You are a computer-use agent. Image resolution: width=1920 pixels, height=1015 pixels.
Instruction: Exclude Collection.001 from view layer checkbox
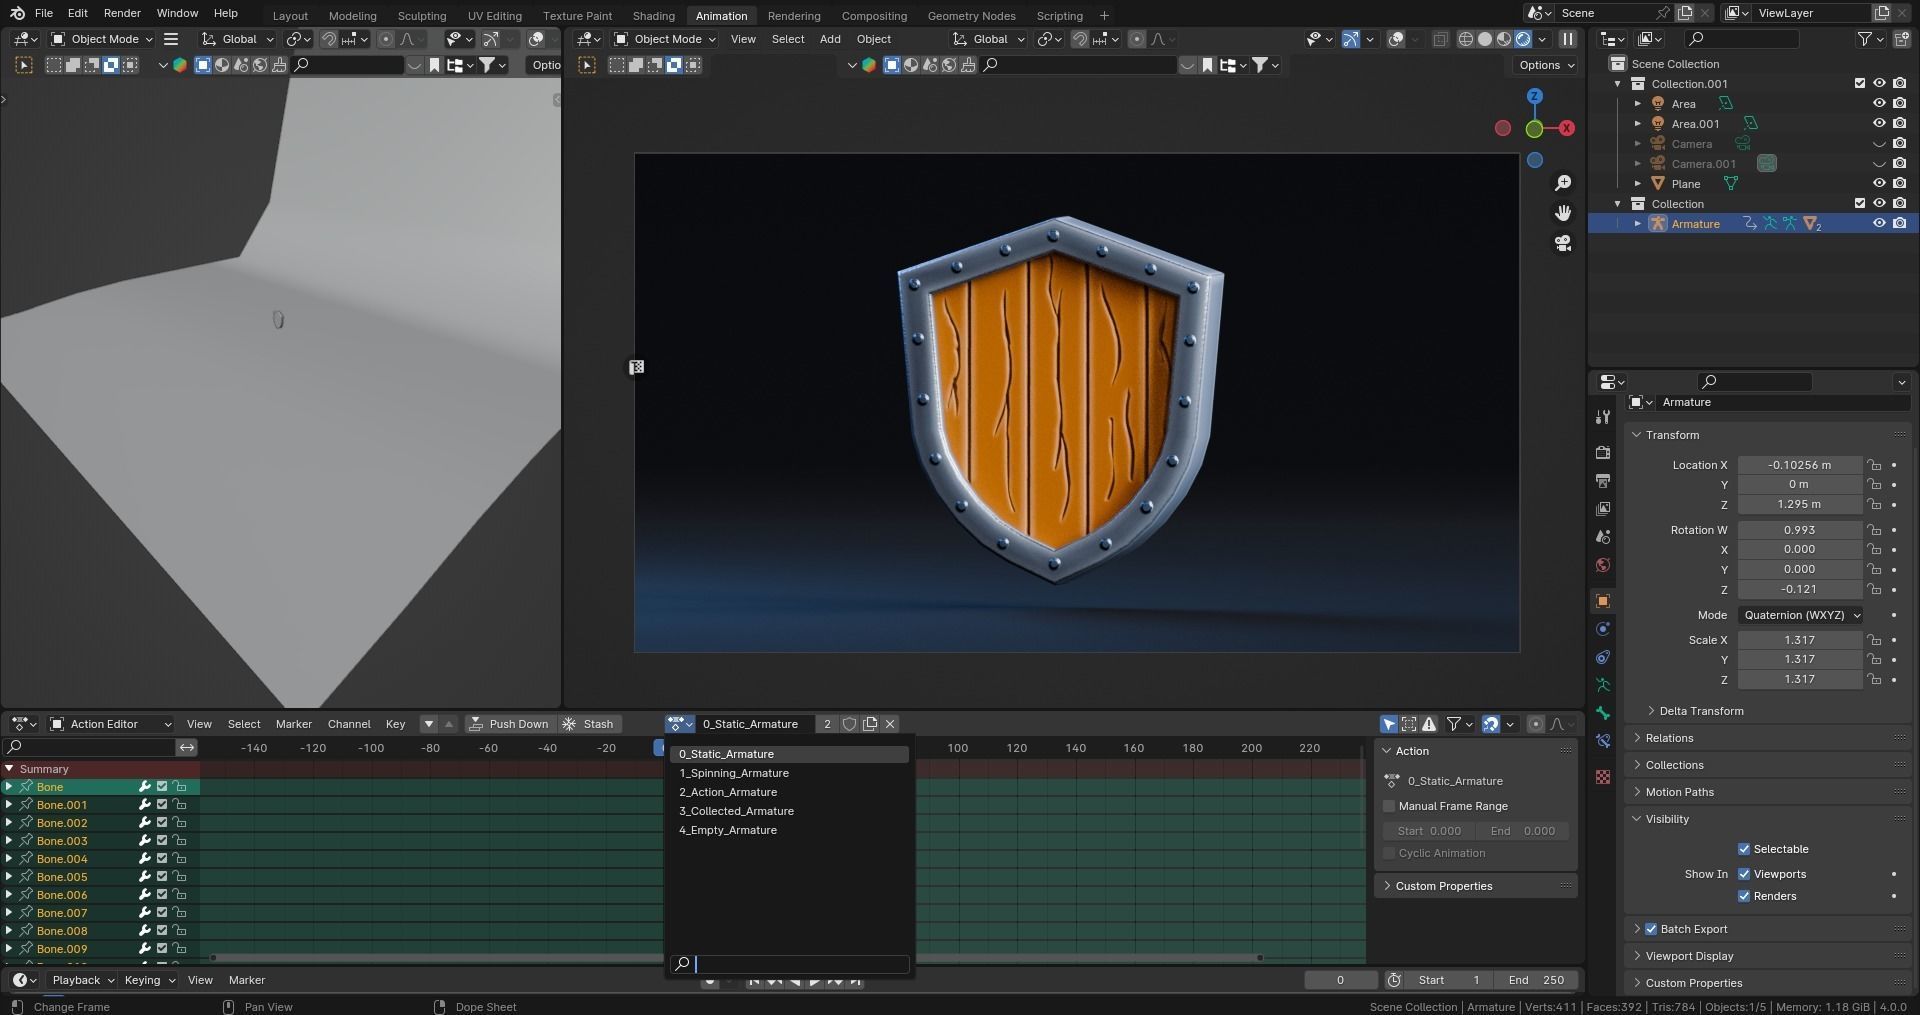tap(1860, 84)
